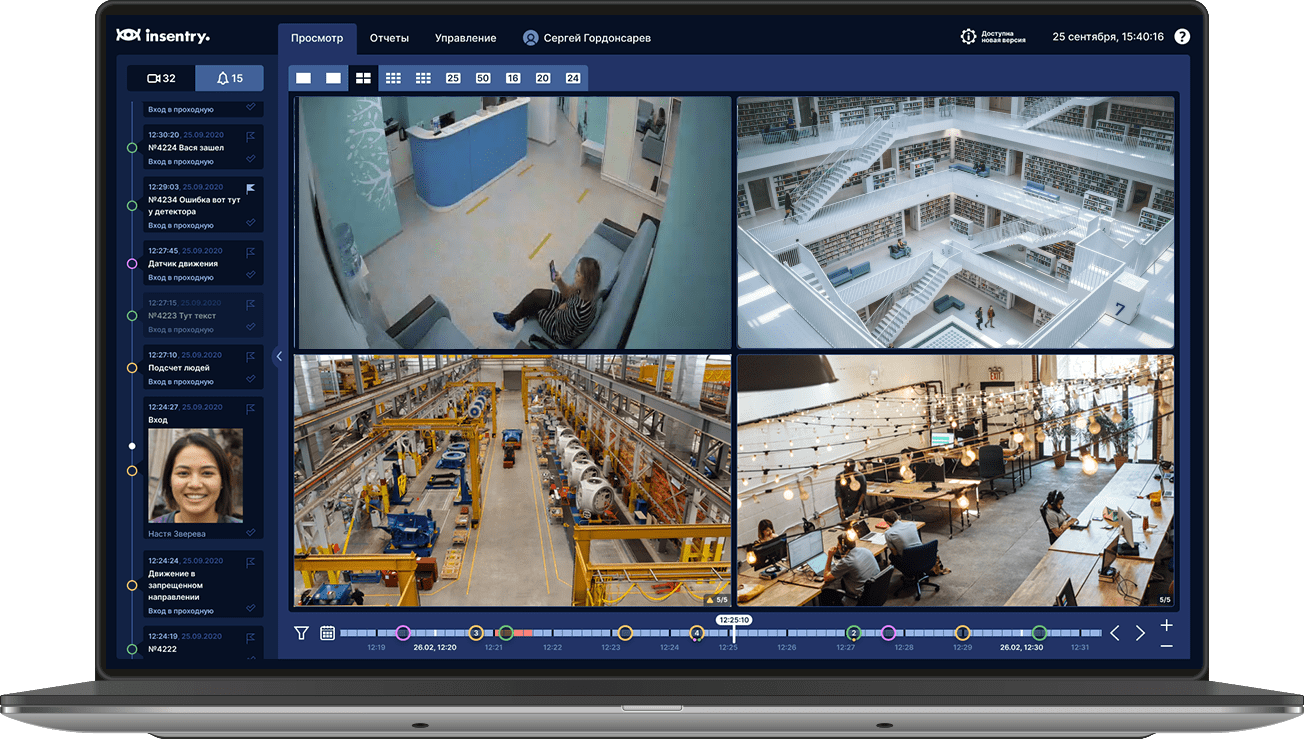Select single camera view layout icon
1304x739 pixels.
point(303,76)
